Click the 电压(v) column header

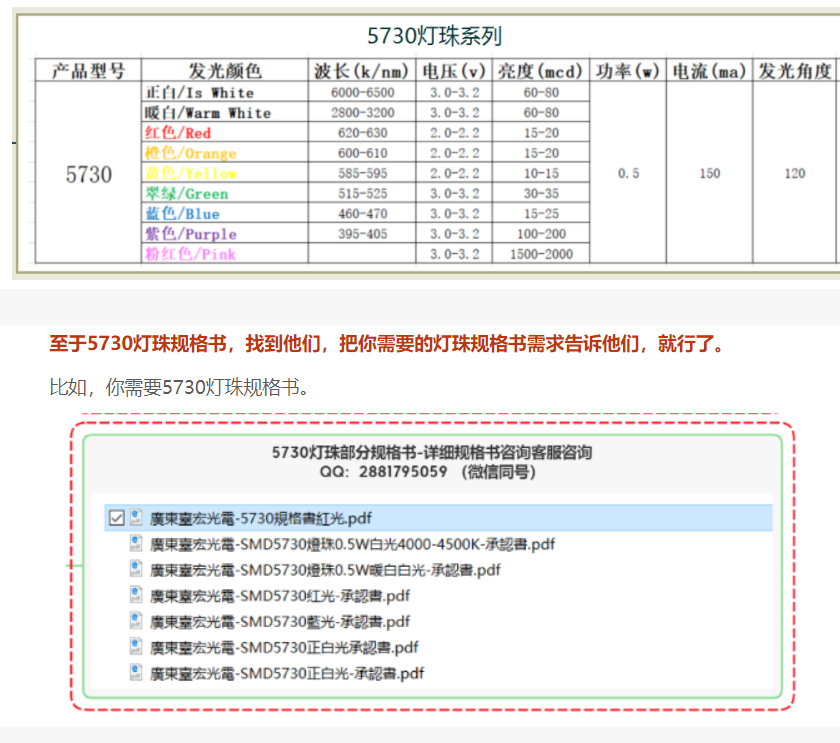click(x=454, y=70)
